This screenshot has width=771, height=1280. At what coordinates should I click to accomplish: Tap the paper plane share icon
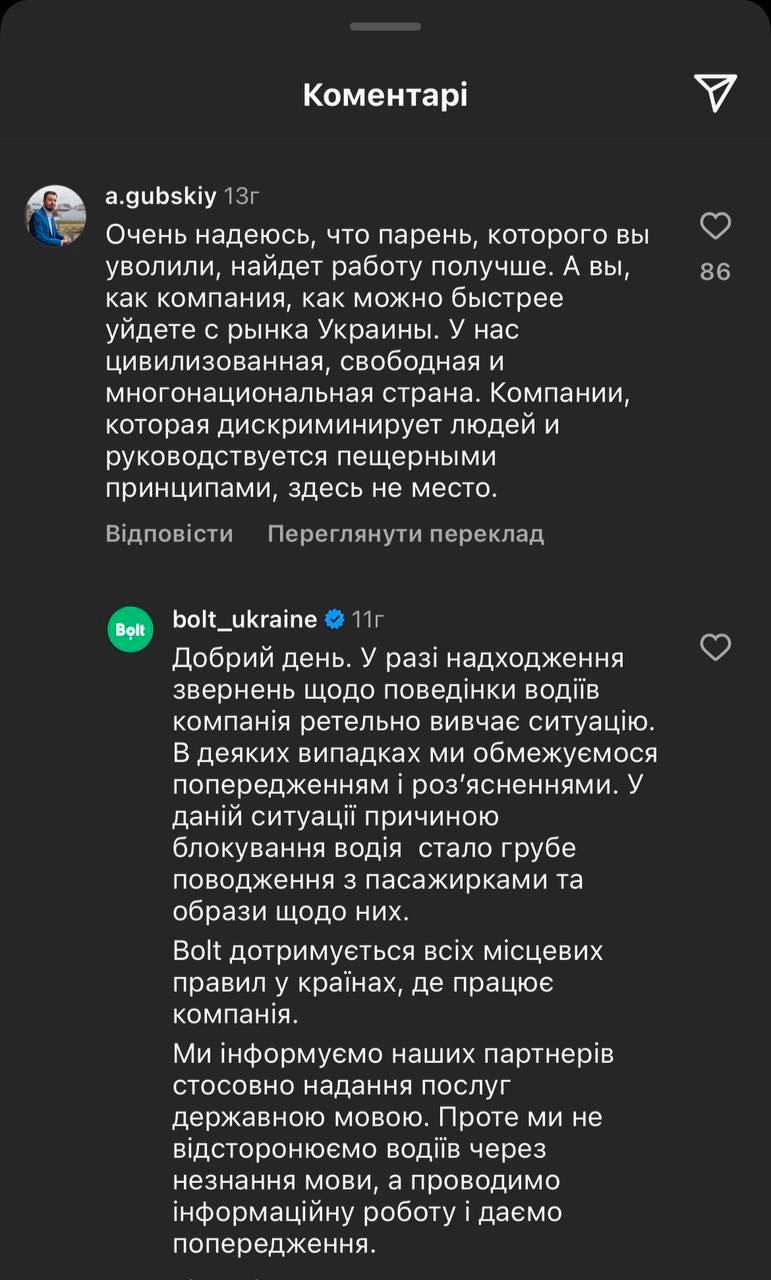pyautogui.click(x=714, y=92)
